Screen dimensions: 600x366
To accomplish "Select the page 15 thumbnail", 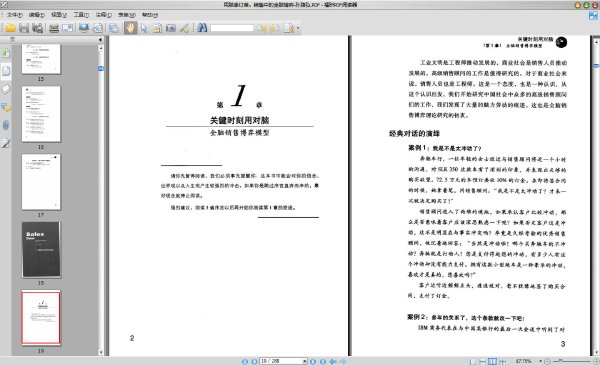I will pos(41,59).
